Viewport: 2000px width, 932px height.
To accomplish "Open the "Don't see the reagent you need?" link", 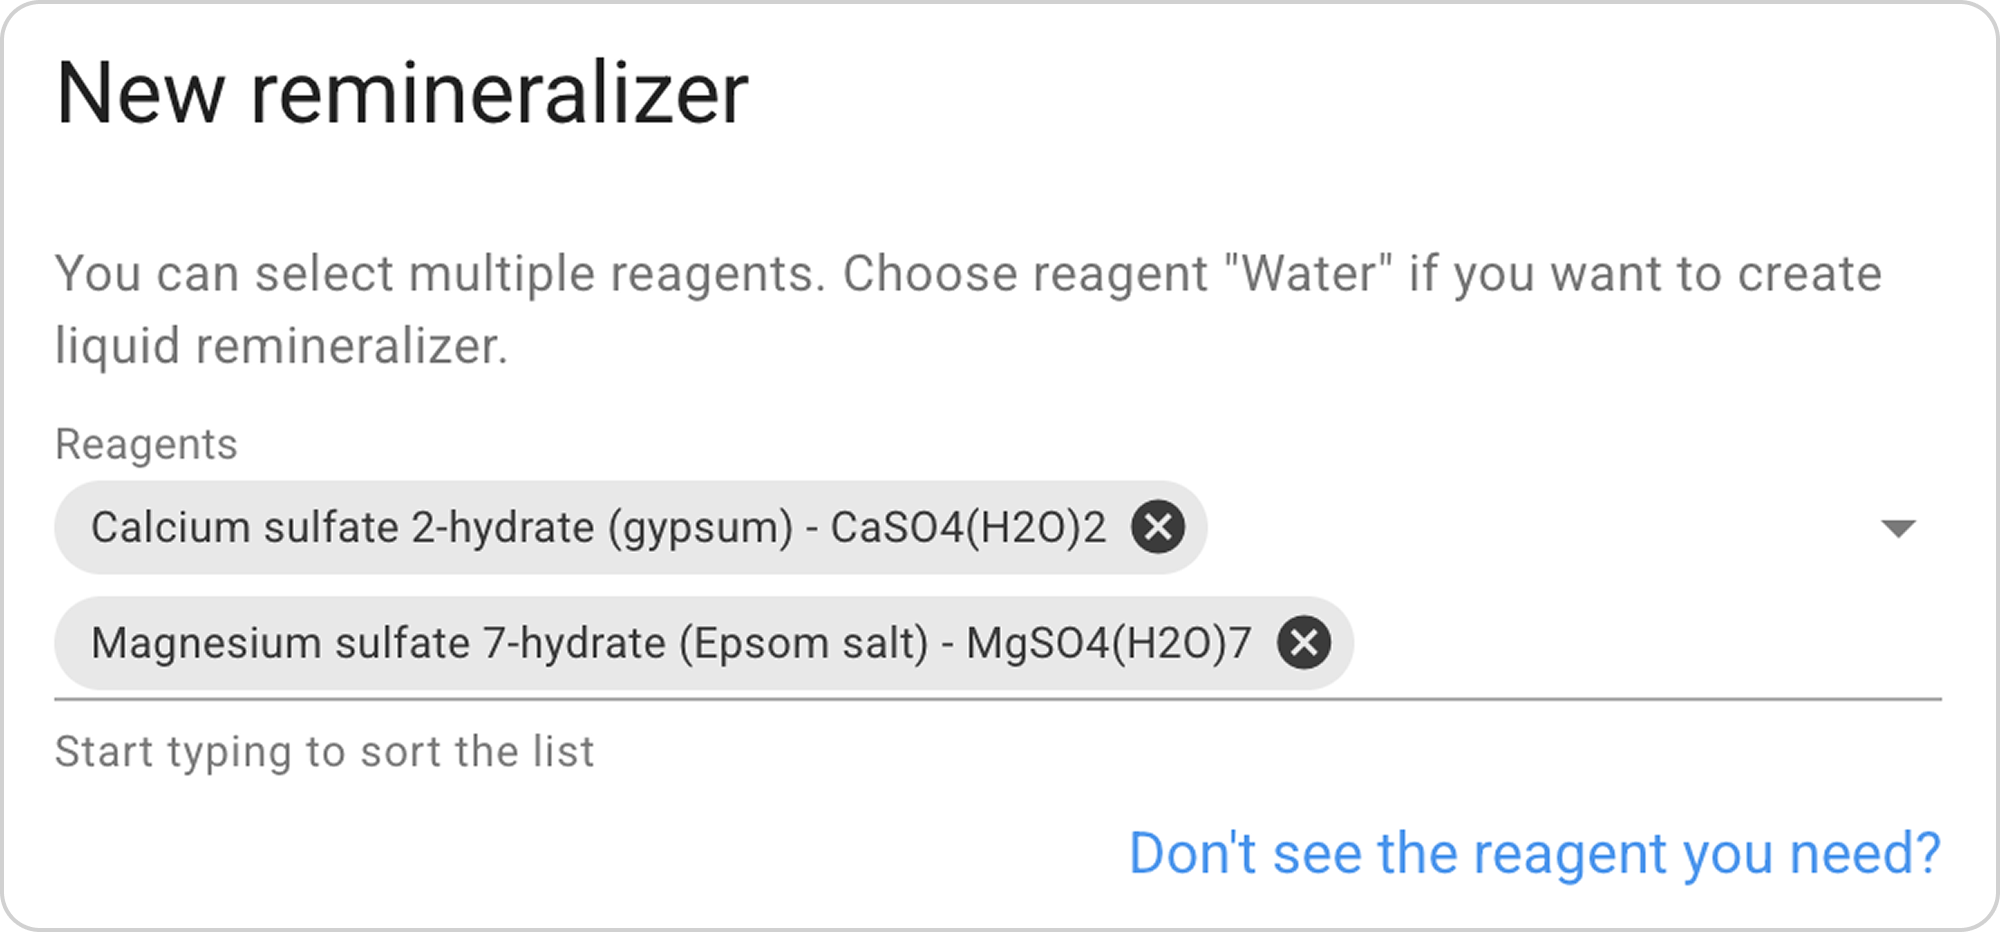I will point(1534,853).
